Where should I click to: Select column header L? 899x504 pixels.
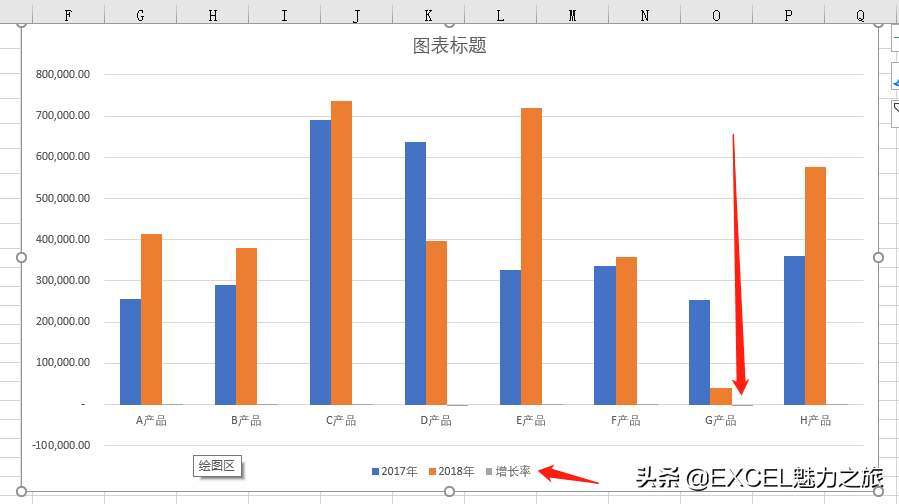pyautogui.click(x=501, y=15)
